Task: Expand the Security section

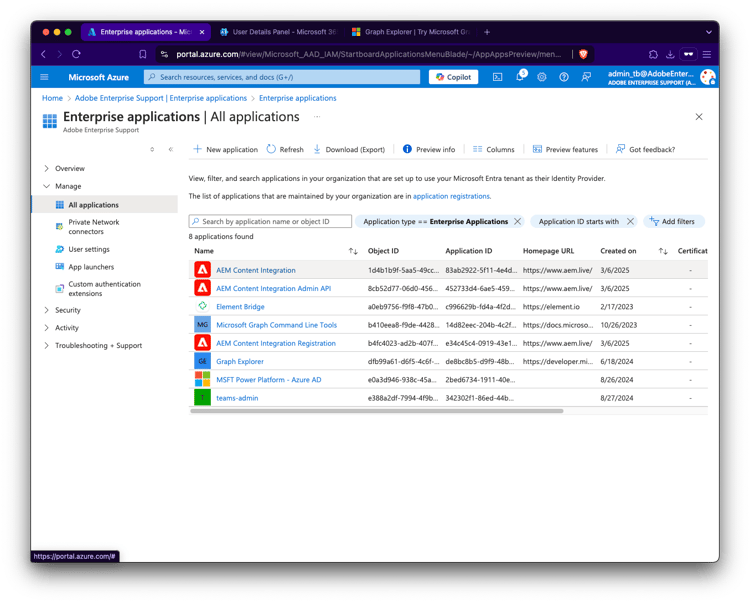Action: click(46, 310)
